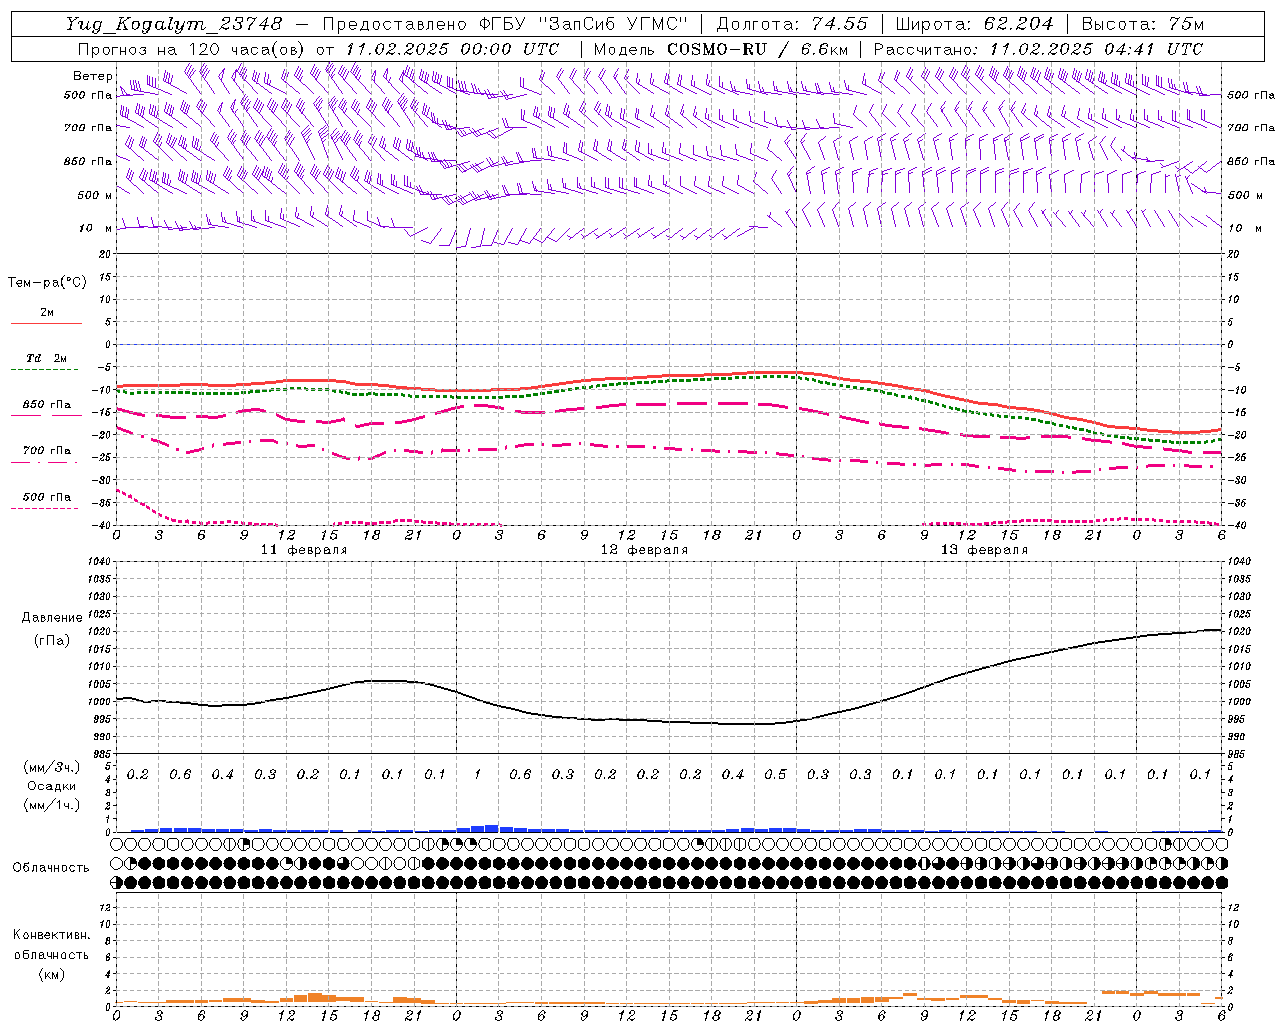Click the 850 гПа temperature legend entry
Image resolution: width=1280 pixels, height=1024 pixels.
pos(46,409)
